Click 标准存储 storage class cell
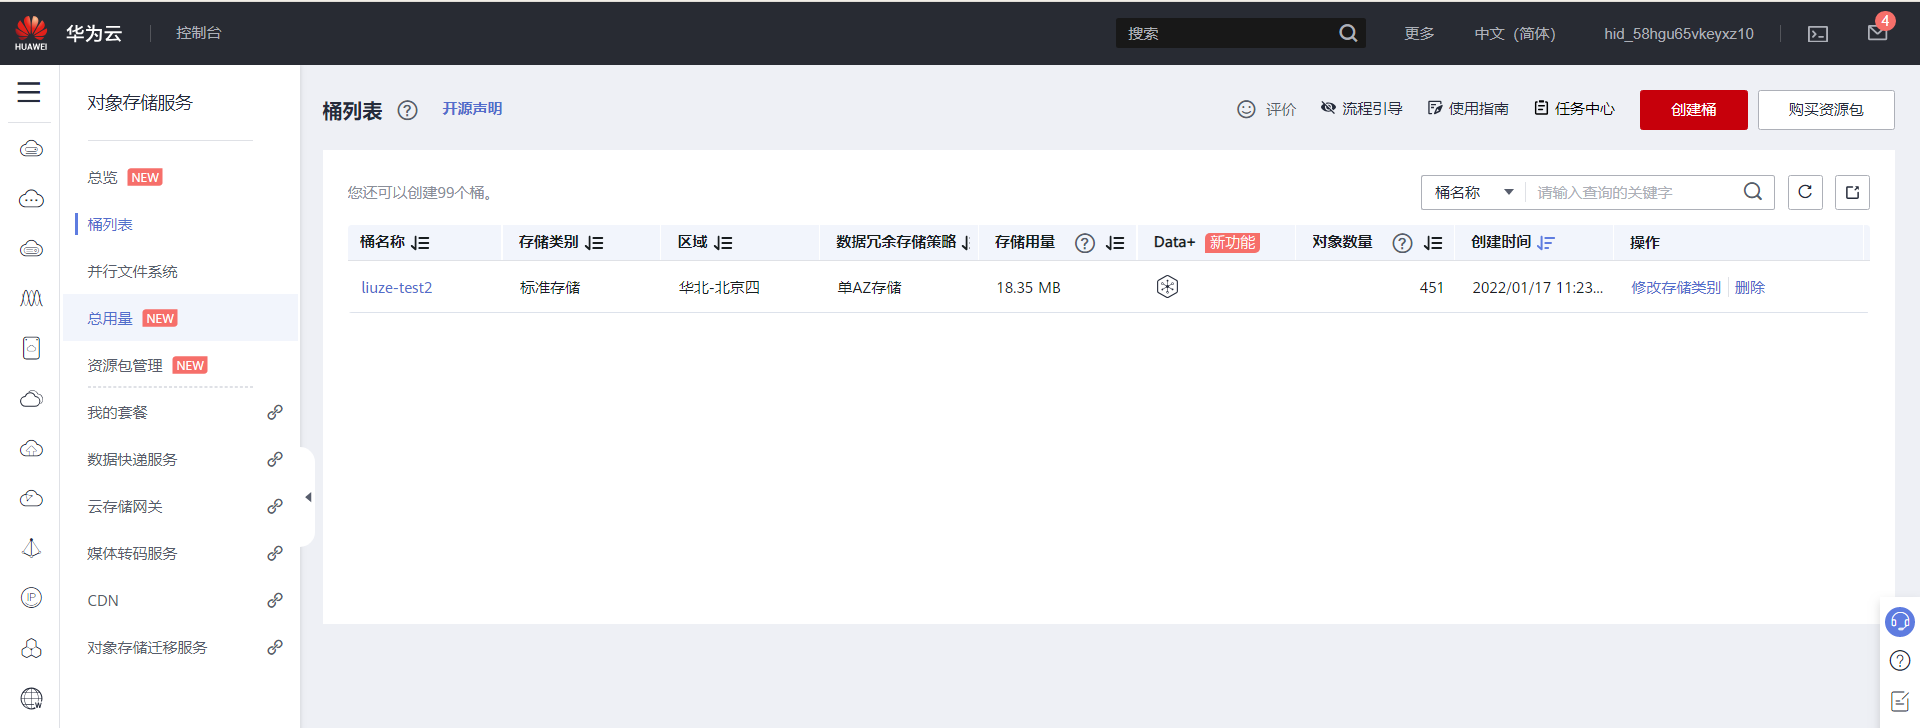The height and width of the screenshot is (728, 1920). pos(550,287)
